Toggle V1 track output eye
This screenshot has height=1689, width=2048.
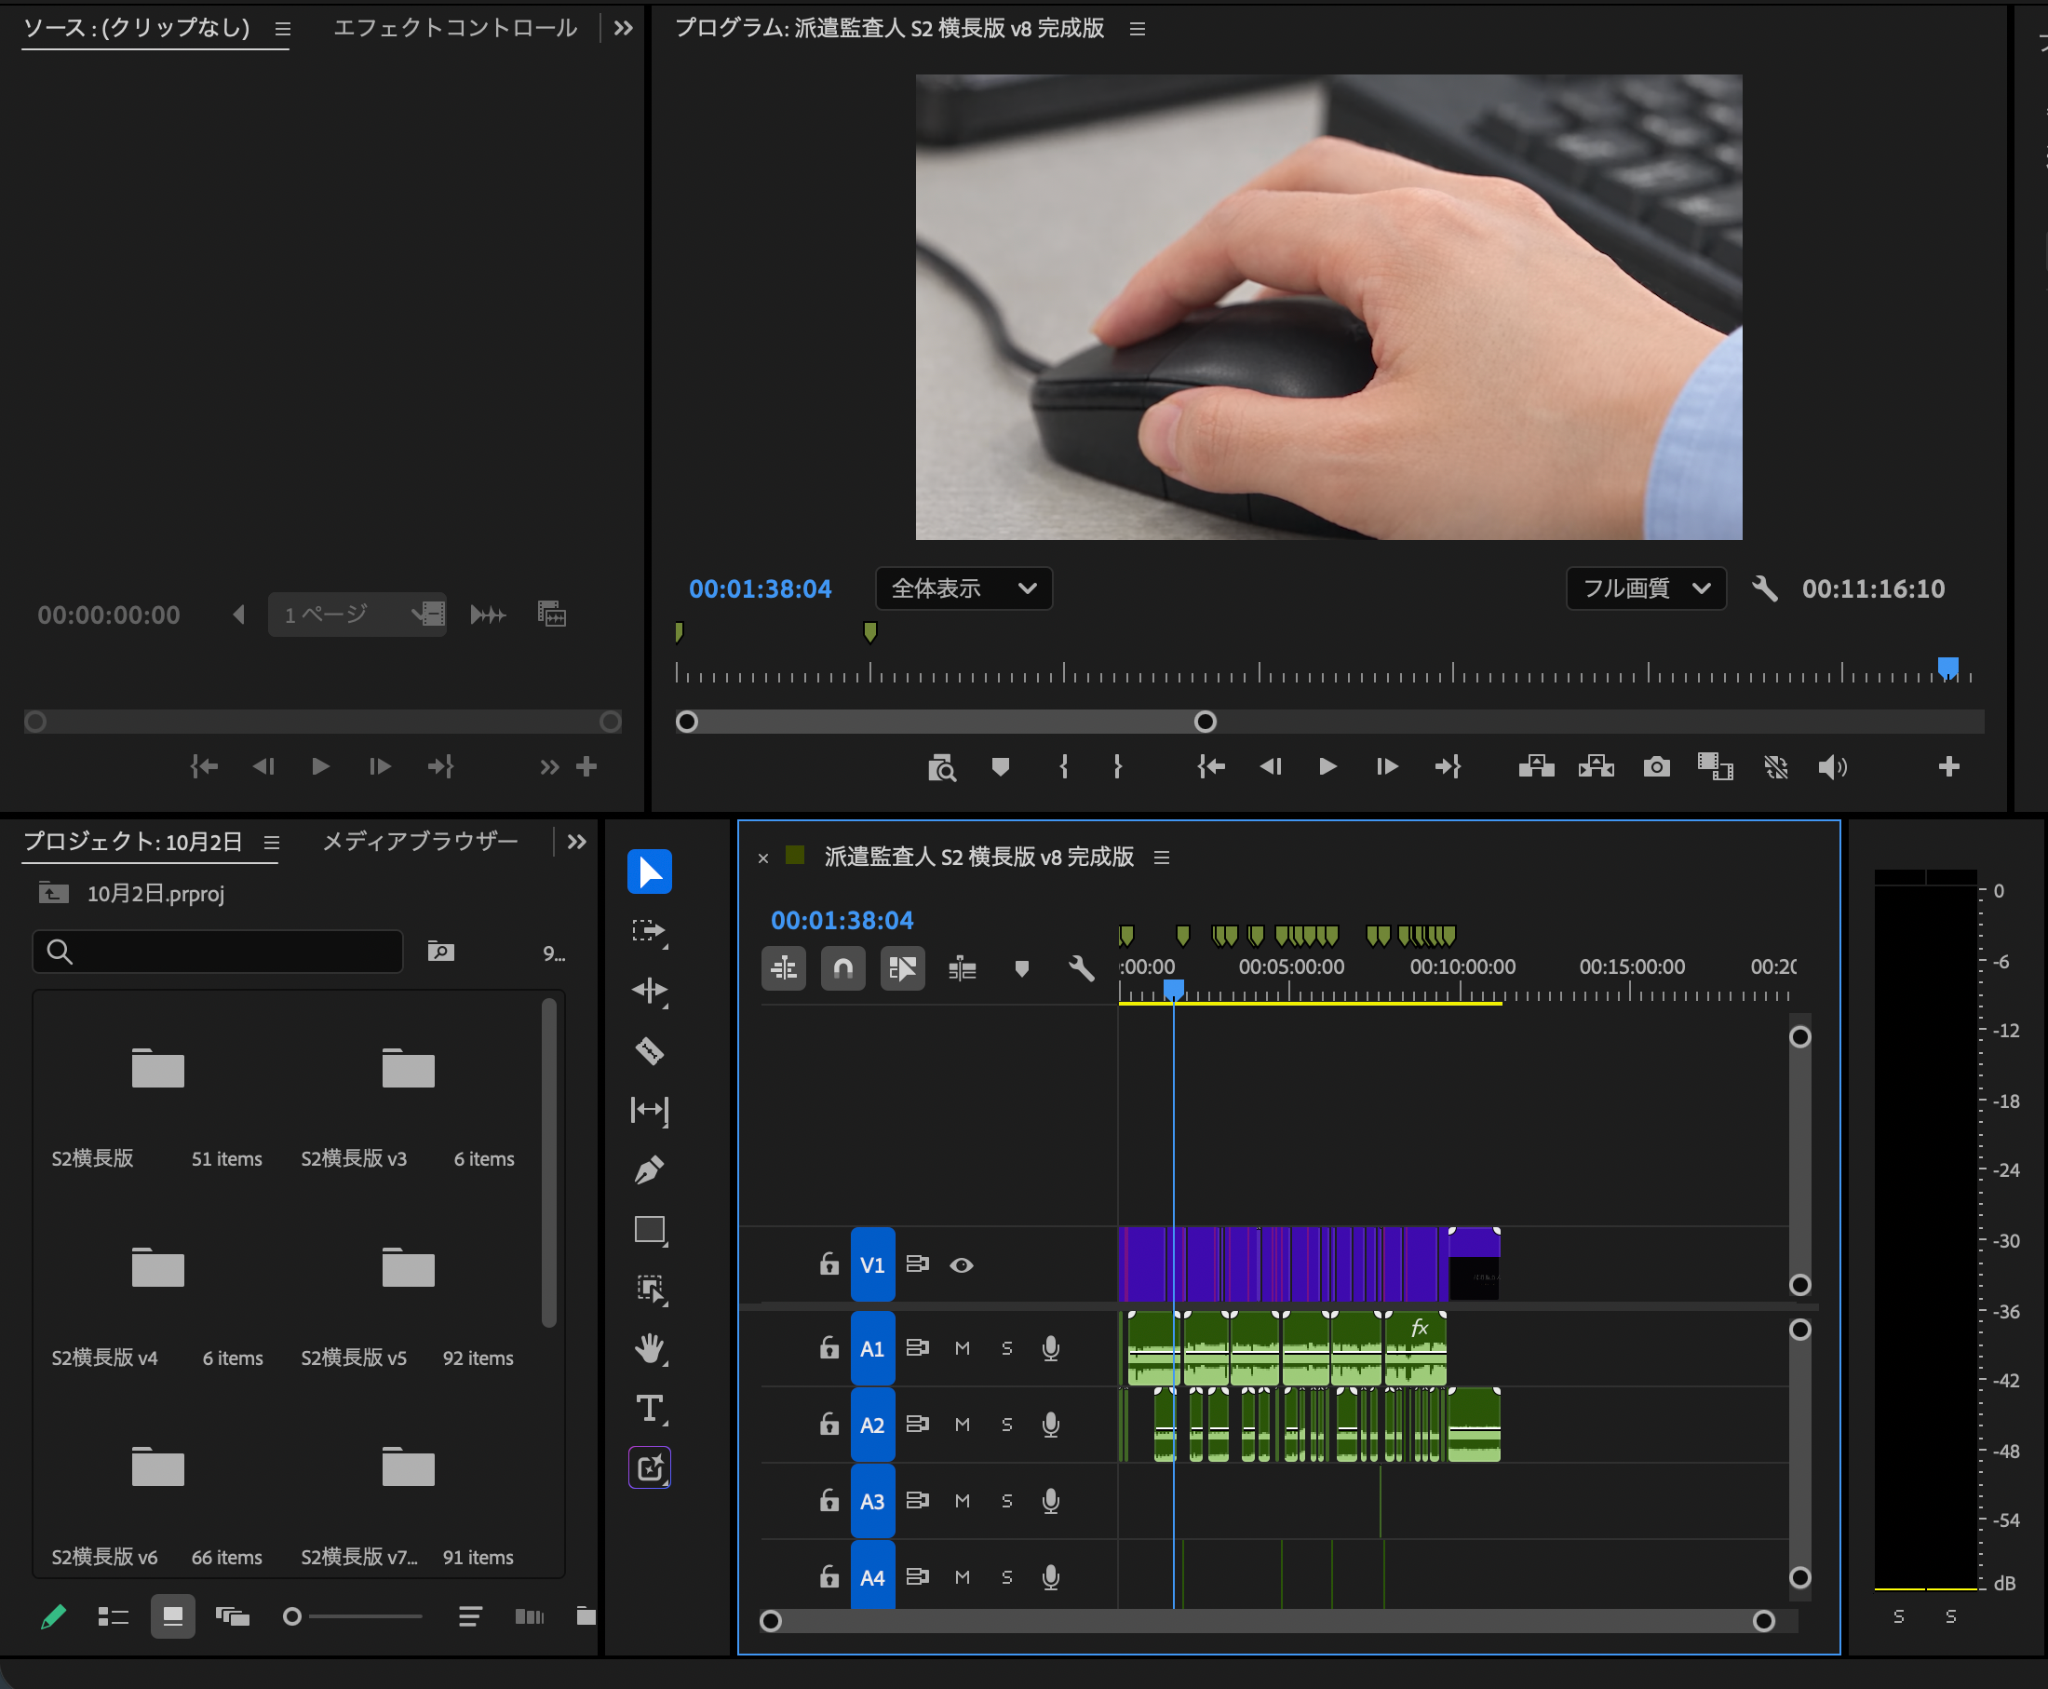pos(961,1265)
